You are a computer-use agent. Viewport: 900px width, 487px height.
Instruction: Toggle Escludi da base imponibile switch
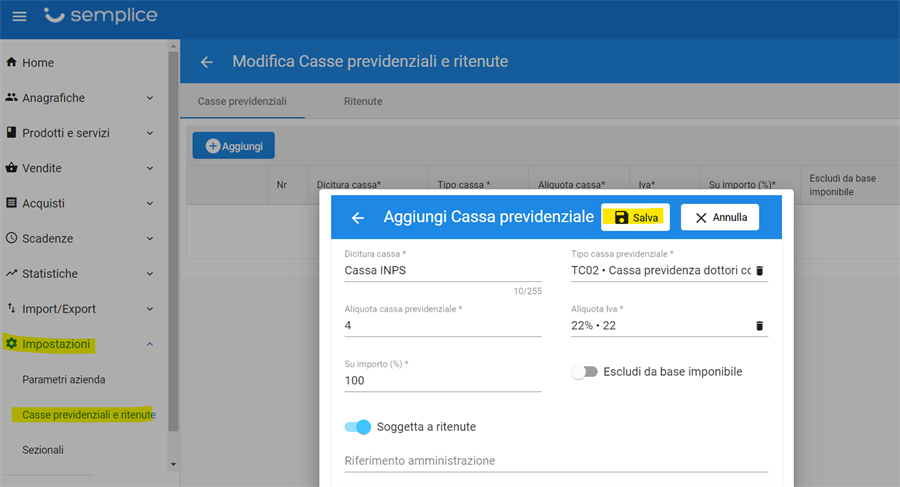click(585, 372)
